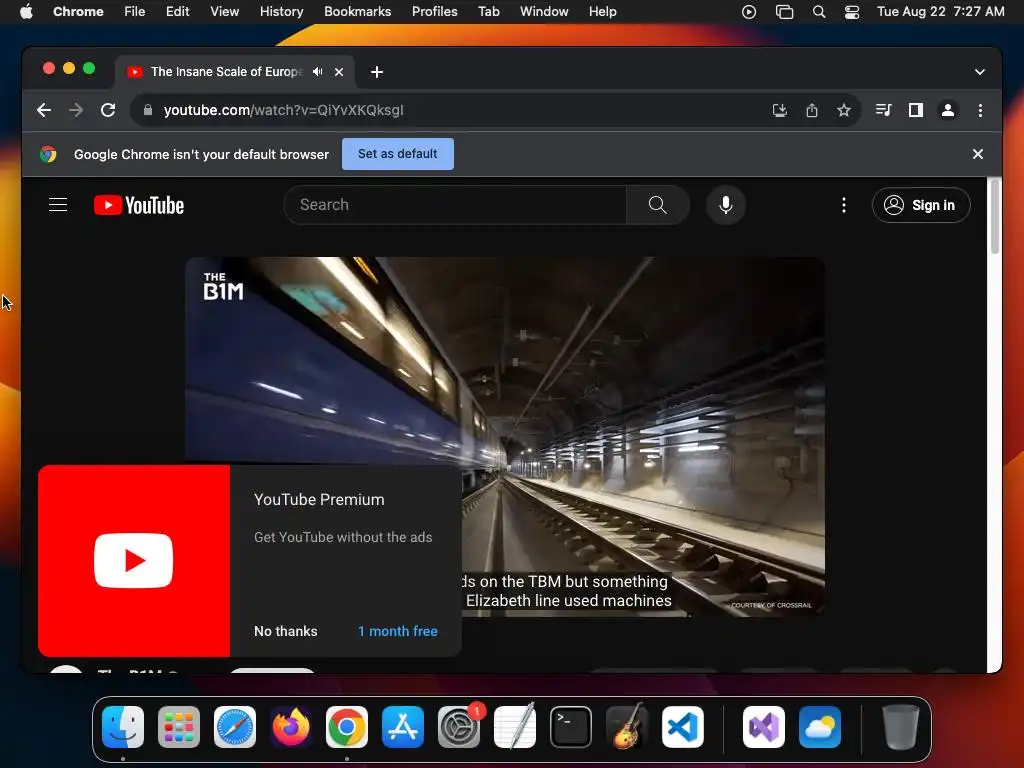
Task: Open the History menu
Action: (281, 12)
